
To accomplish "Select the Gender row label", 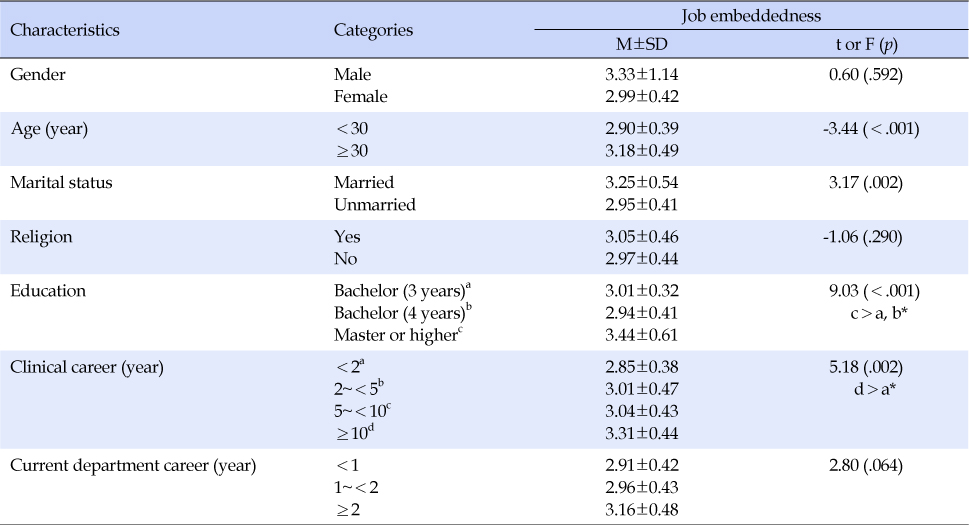I will coord(36,74).
